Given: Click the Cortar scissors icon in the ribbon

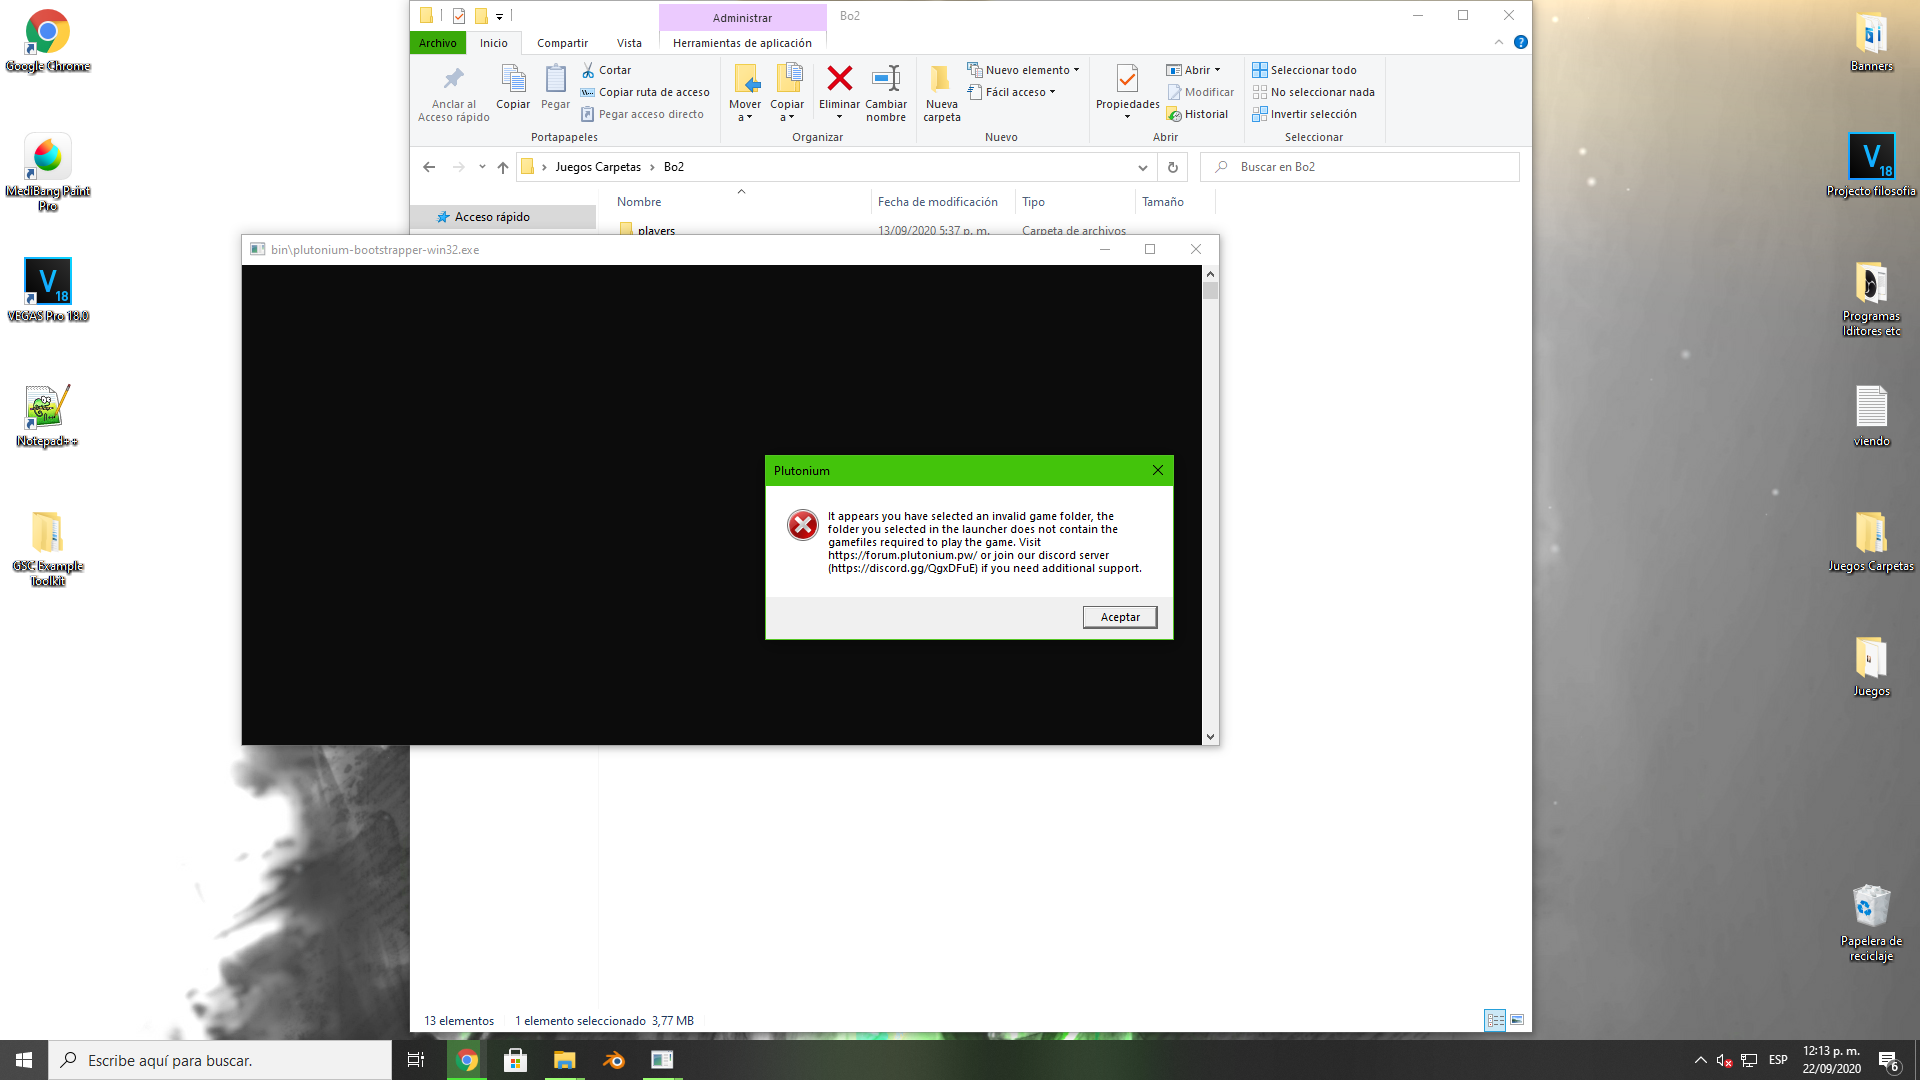Looking at the screenshot, I should [x=588, y=70].
